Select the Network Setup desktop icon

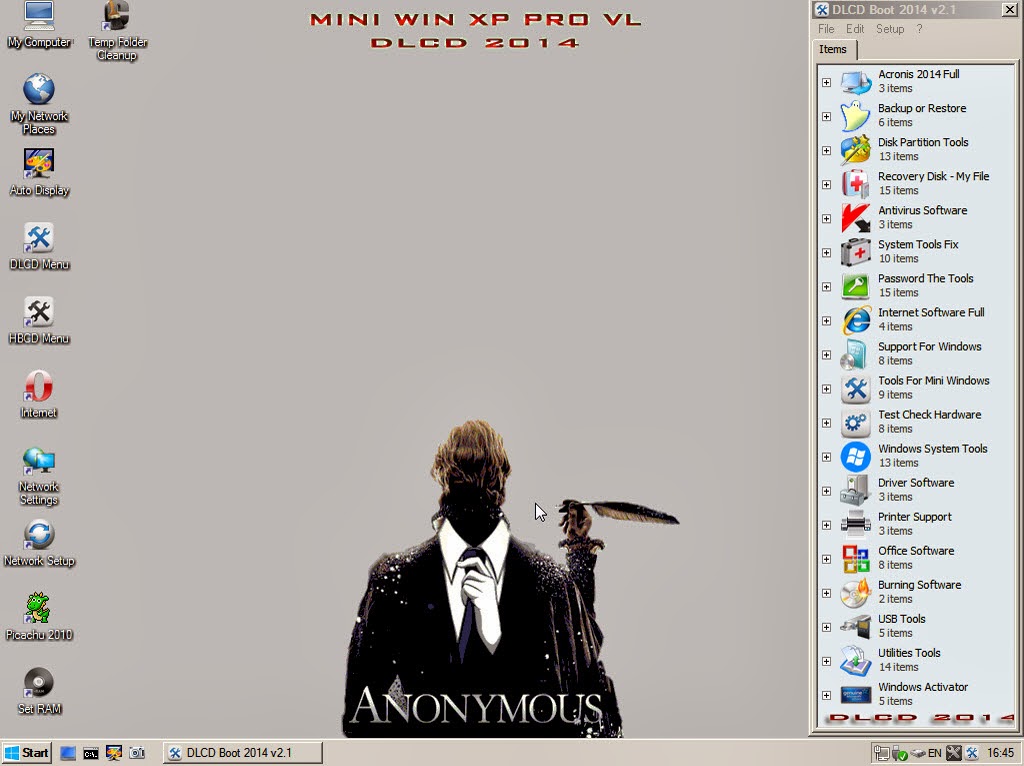coord(39,543)
